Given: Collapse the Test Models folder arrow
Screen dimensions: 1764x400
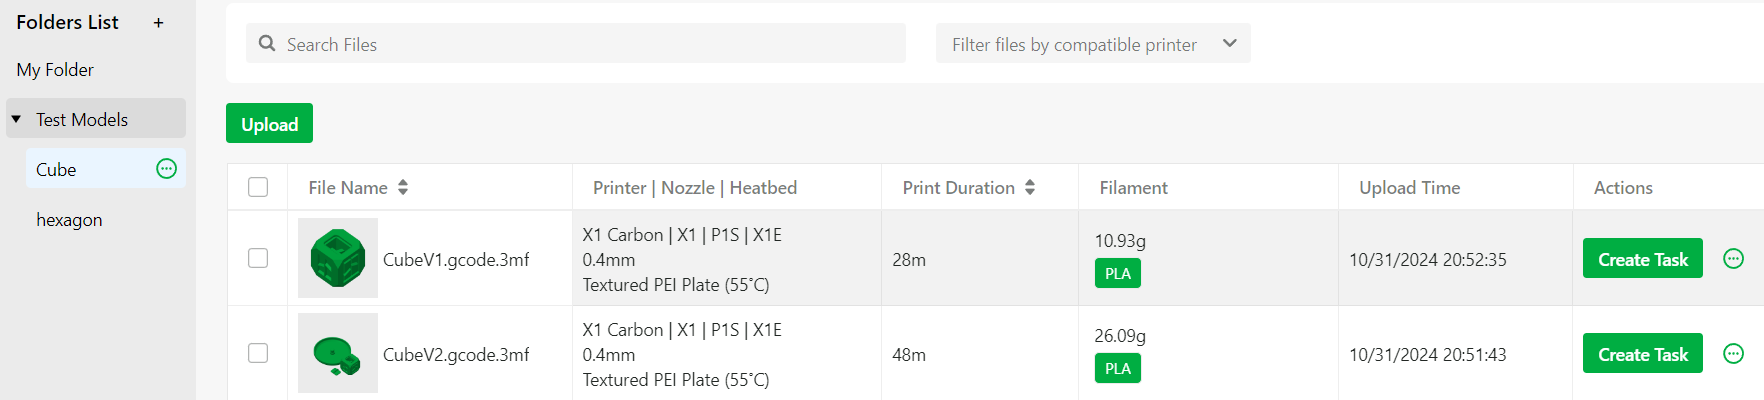Looking at the screenshot, I should tap(16, 119).
